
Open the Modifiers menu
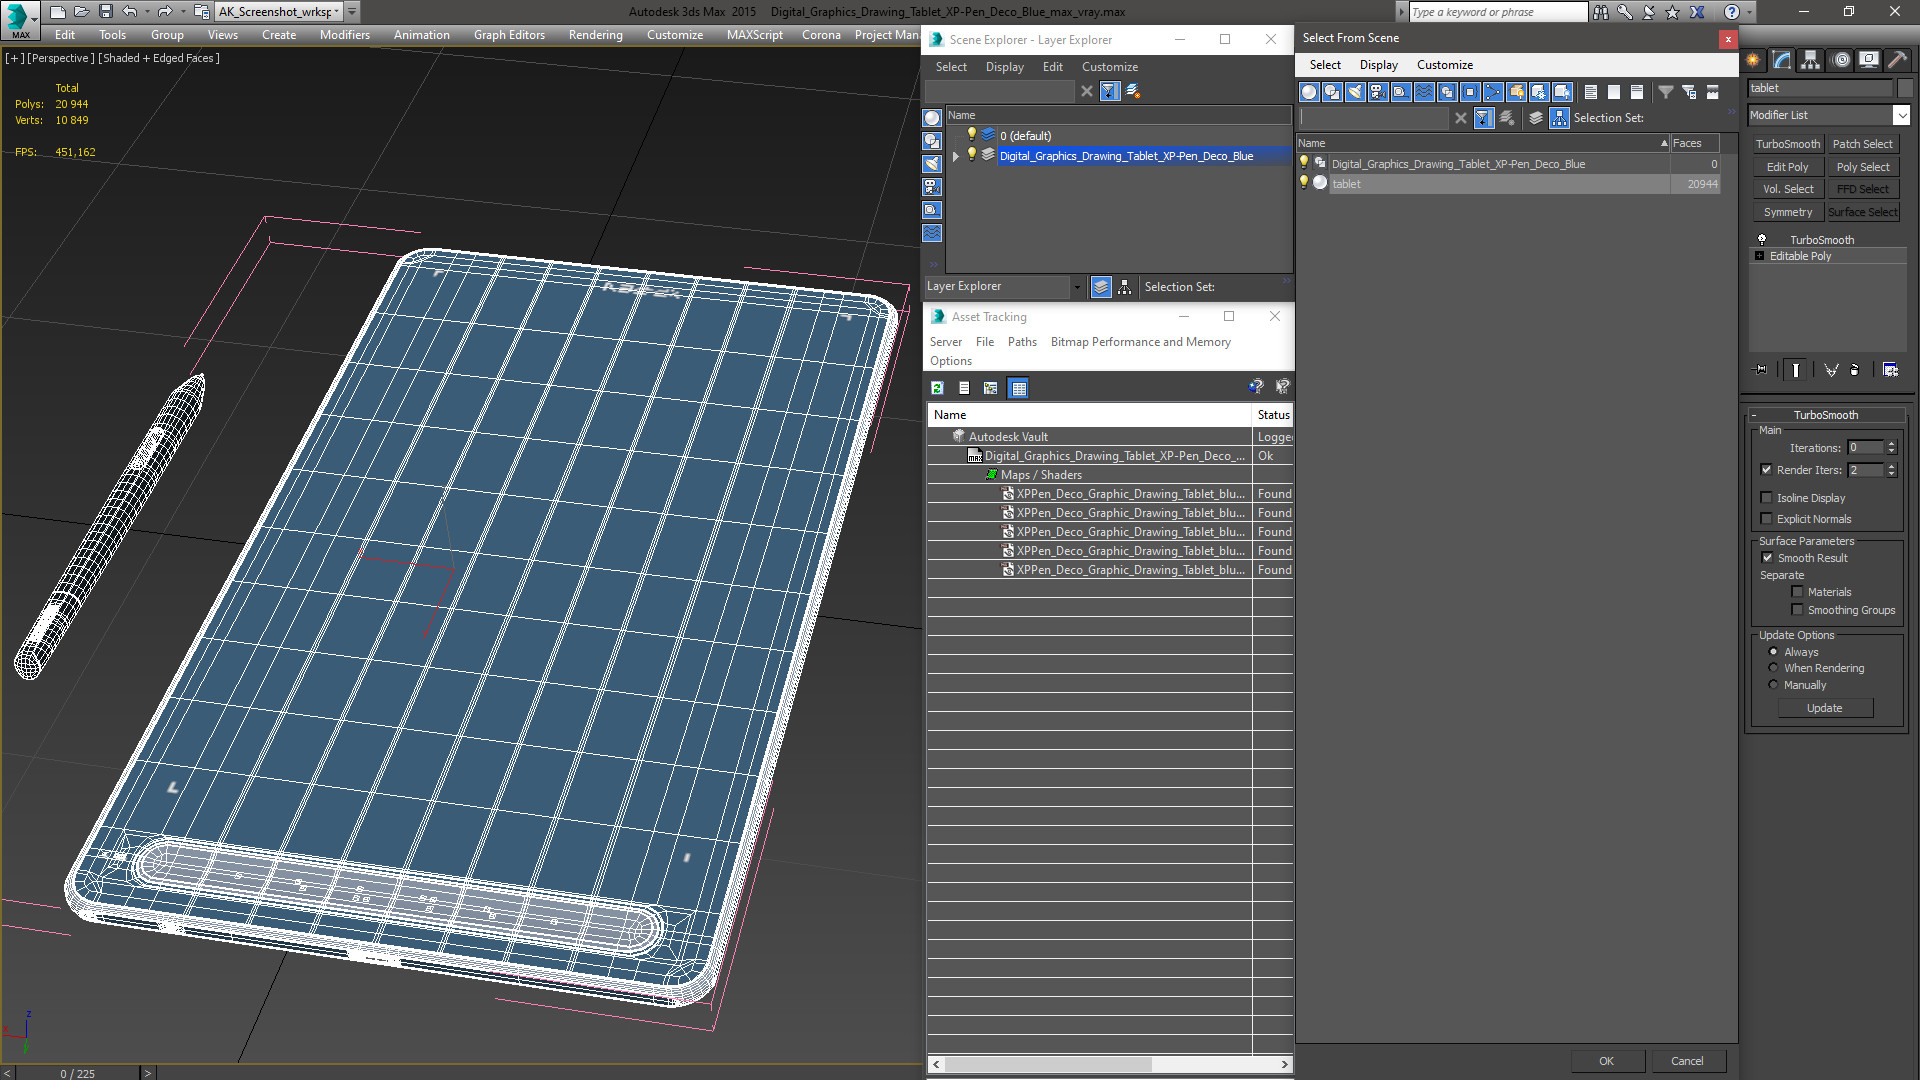tap(344, 35)
